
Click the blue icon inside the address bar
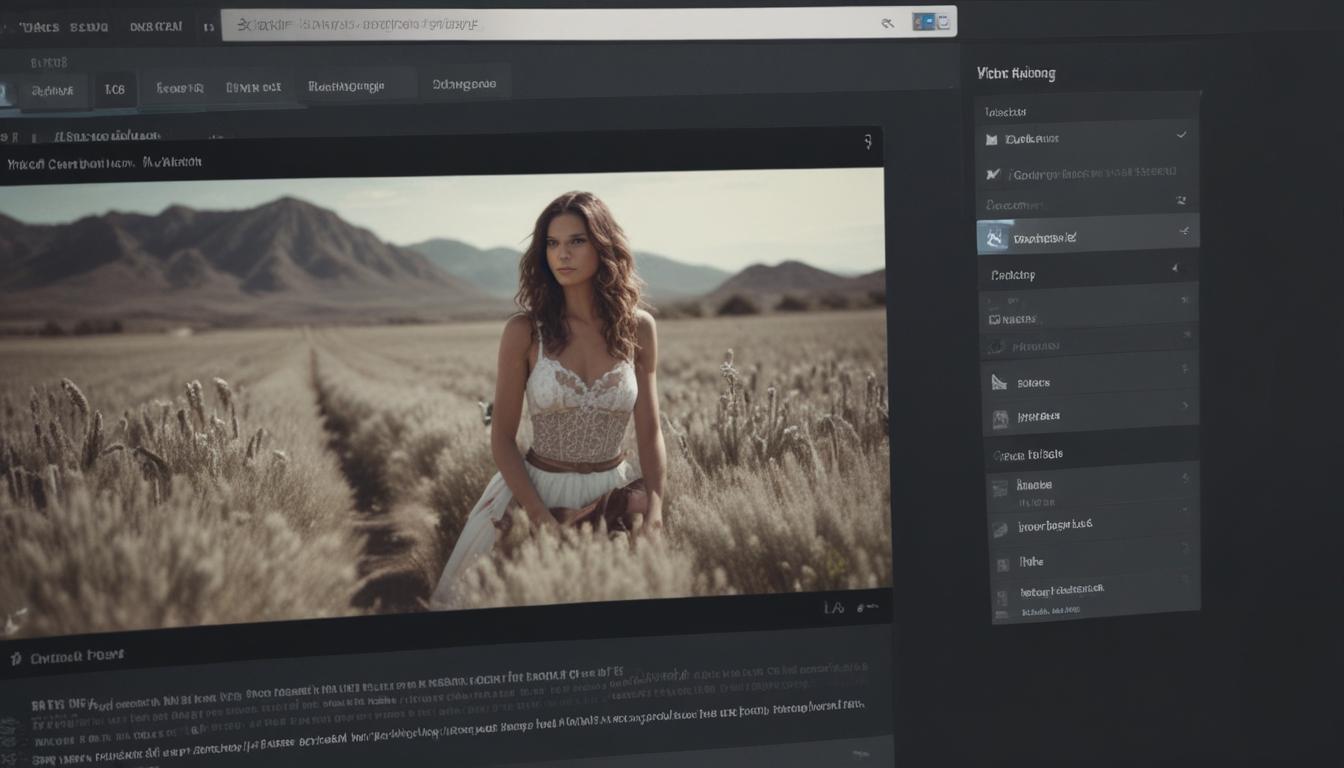922,22
